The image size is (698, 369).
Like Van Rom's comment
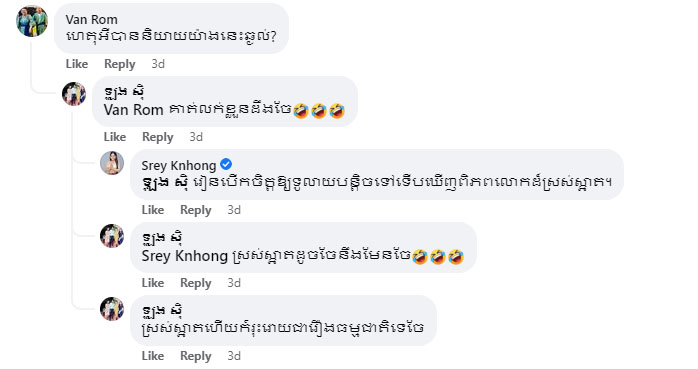coord(77,64)
